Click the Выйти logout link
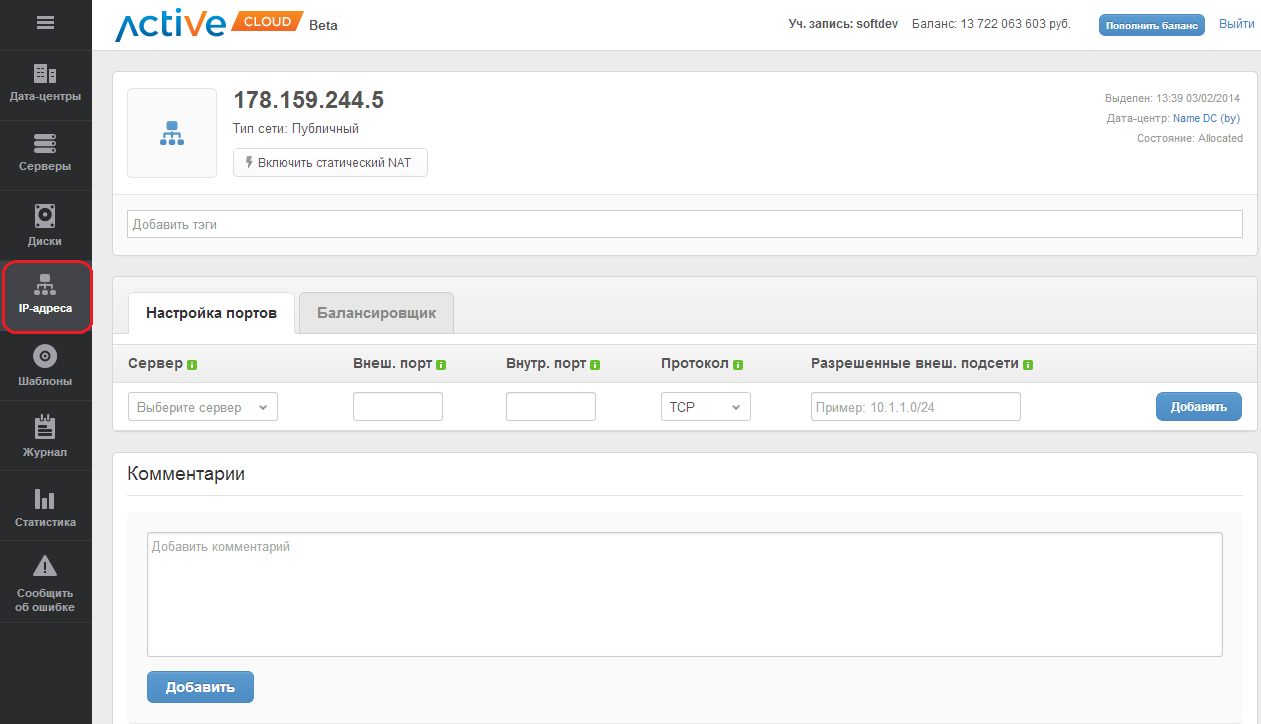1261x724 pixels. point(1236,24)
